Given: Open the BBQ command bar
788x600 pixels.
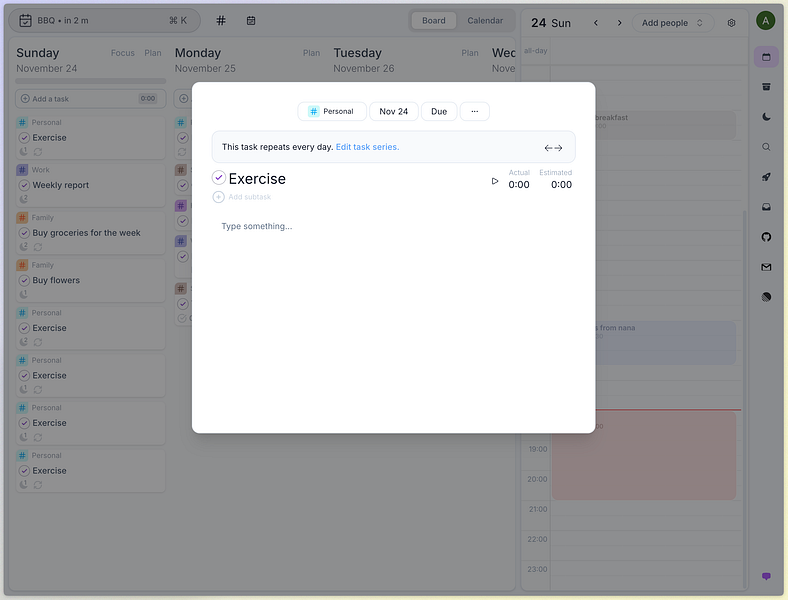Looking at the screenshot, I should pyautogui.click(x=105, y=21).
